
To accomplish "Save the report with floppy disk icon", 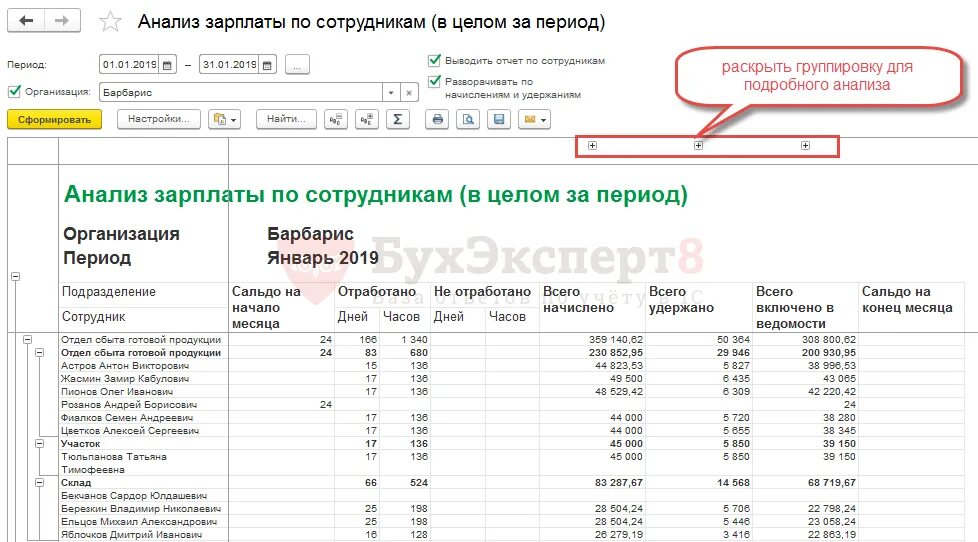I will pos(499,119).
